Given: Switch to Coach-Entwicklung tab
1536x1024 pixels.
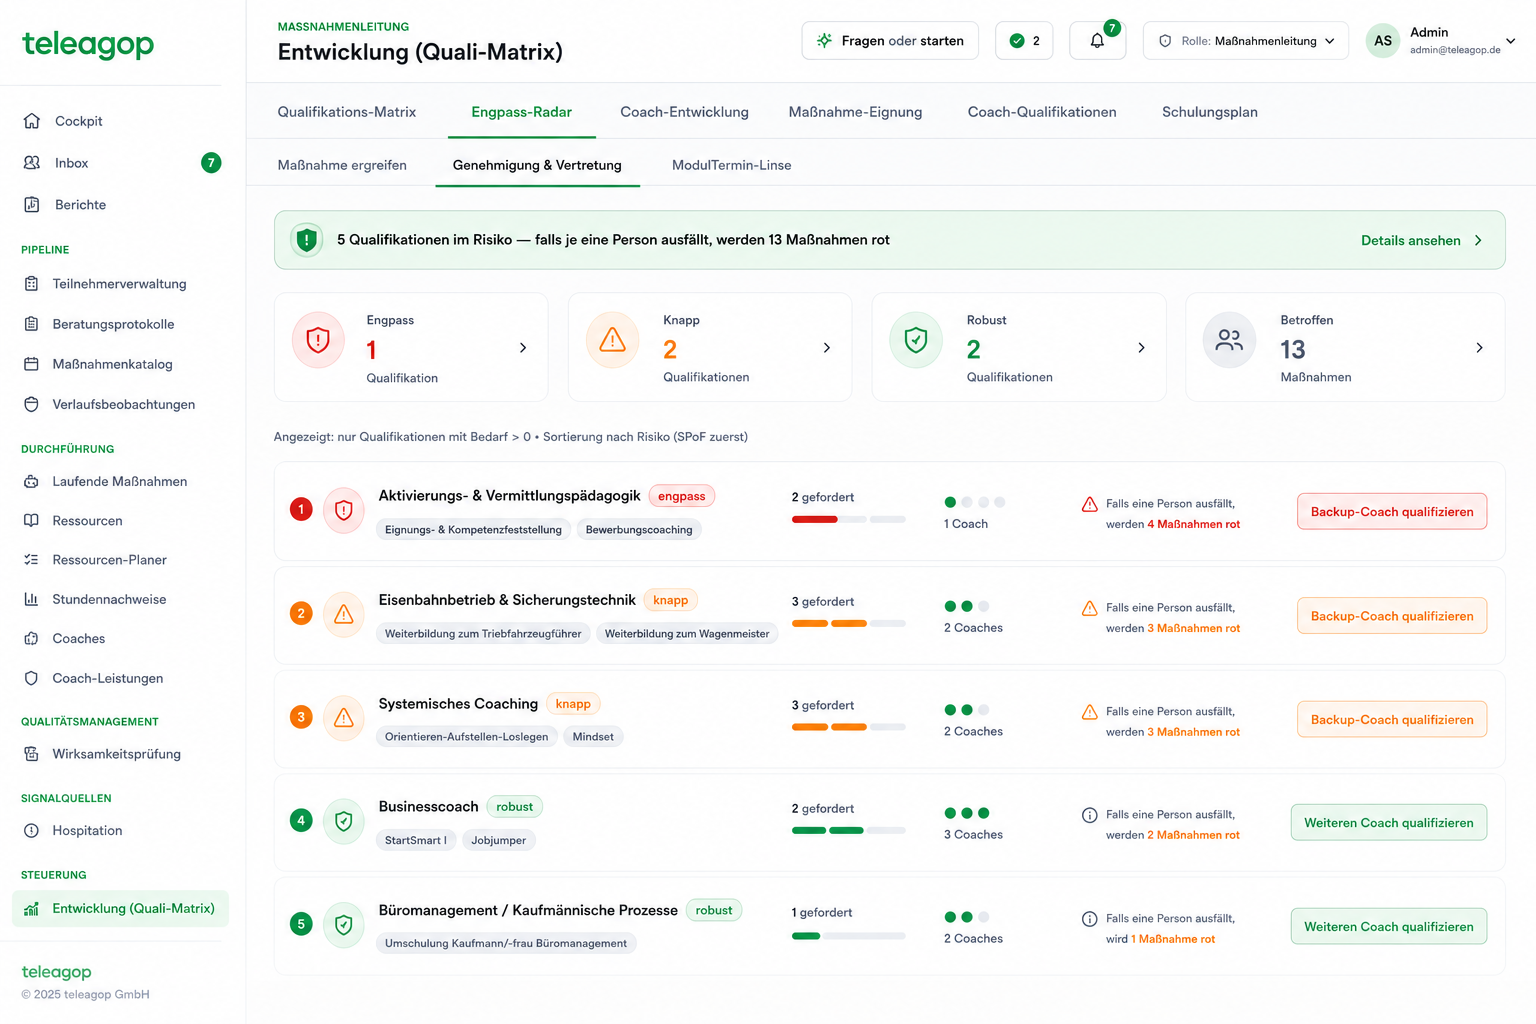Looking at the screenshot, I should (684, 112).
